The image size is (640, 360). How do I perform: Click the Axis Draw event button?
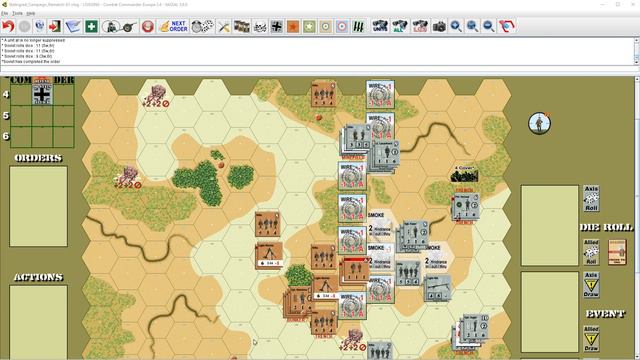pyautogui.click(x=591, y=284)
